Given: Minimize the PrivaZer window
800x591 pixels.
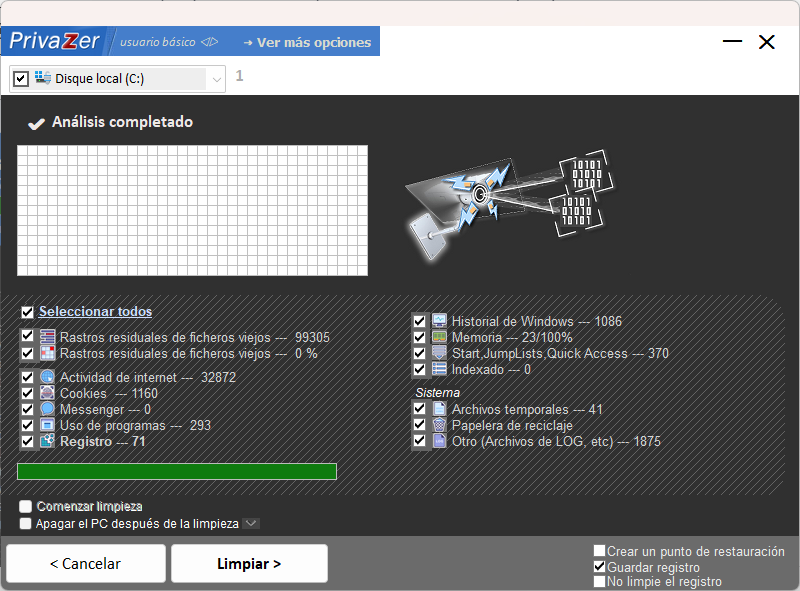Looking at the screenshot, I should point(733,41).
